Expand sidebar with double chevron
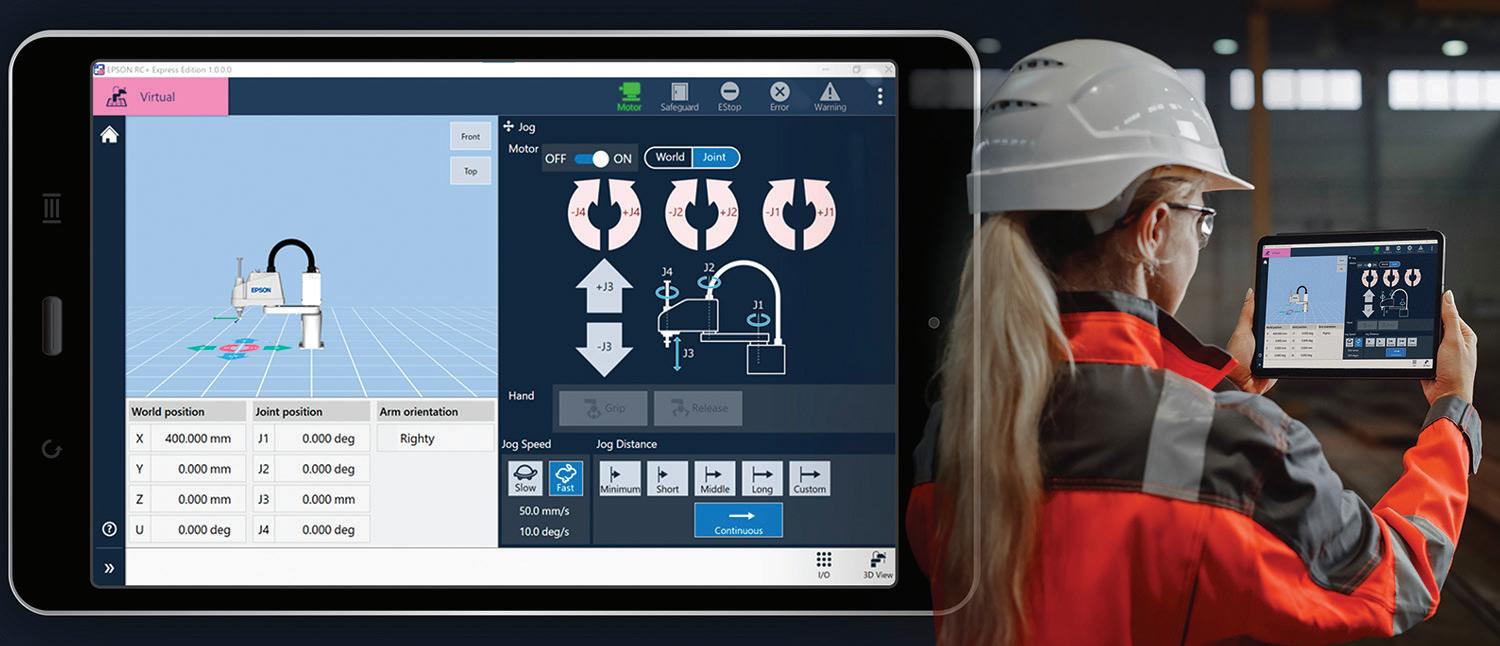Image resolution: width=1500 pixels, height=646 pixels. click(x=109, y=568)
